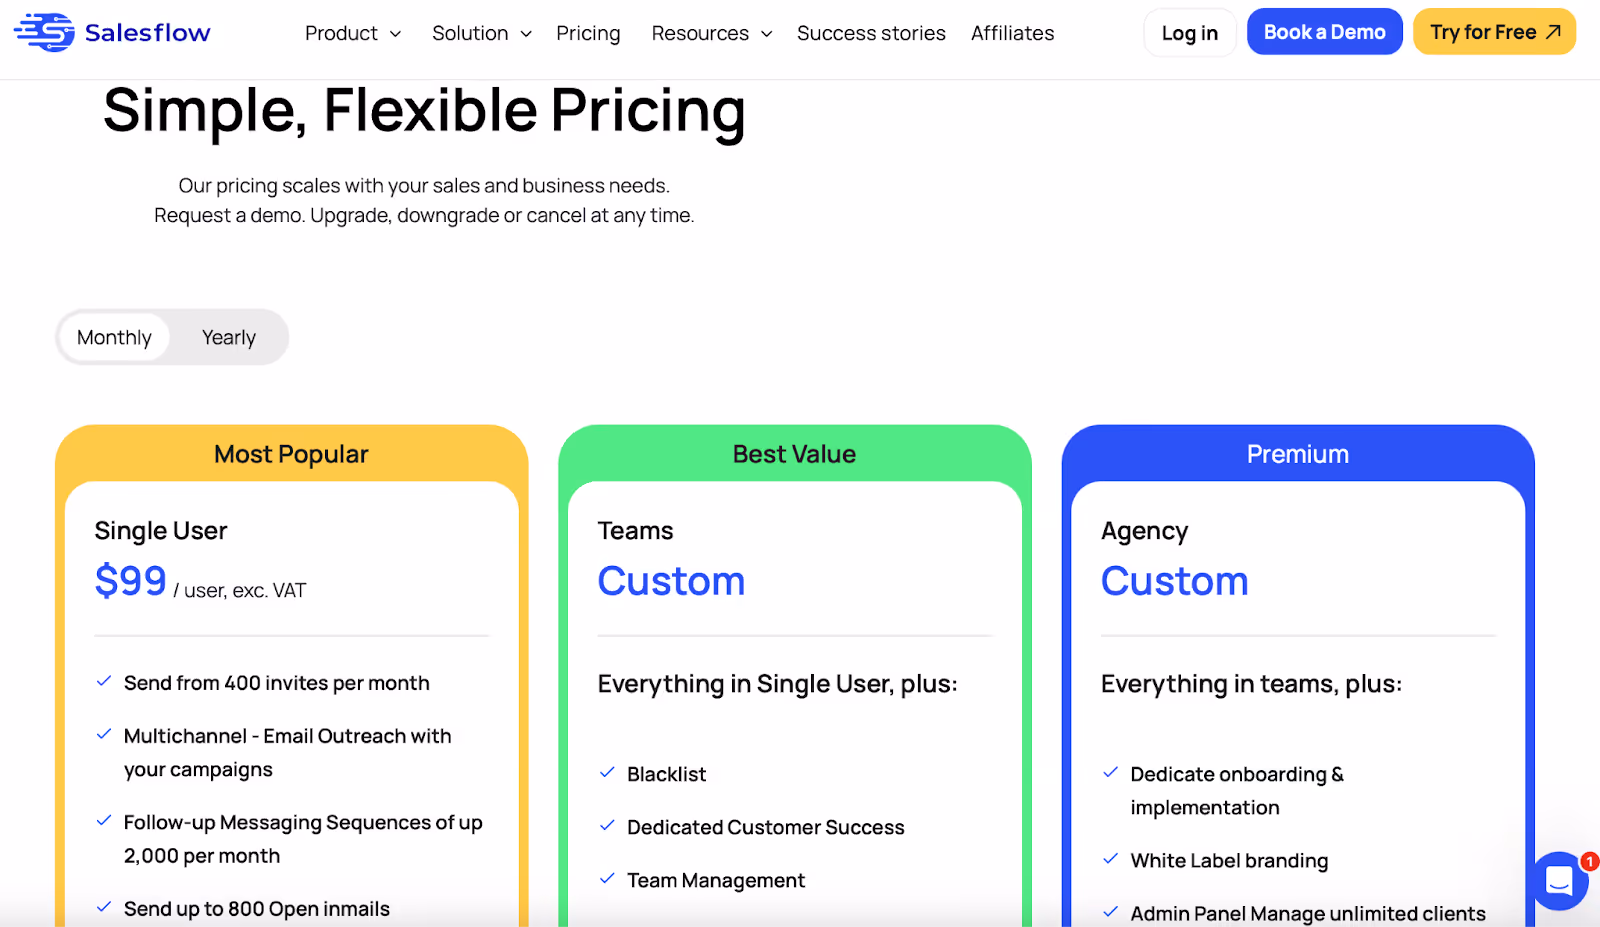
Task: Open Success stories from the navigation
Action: coord(871,33)
